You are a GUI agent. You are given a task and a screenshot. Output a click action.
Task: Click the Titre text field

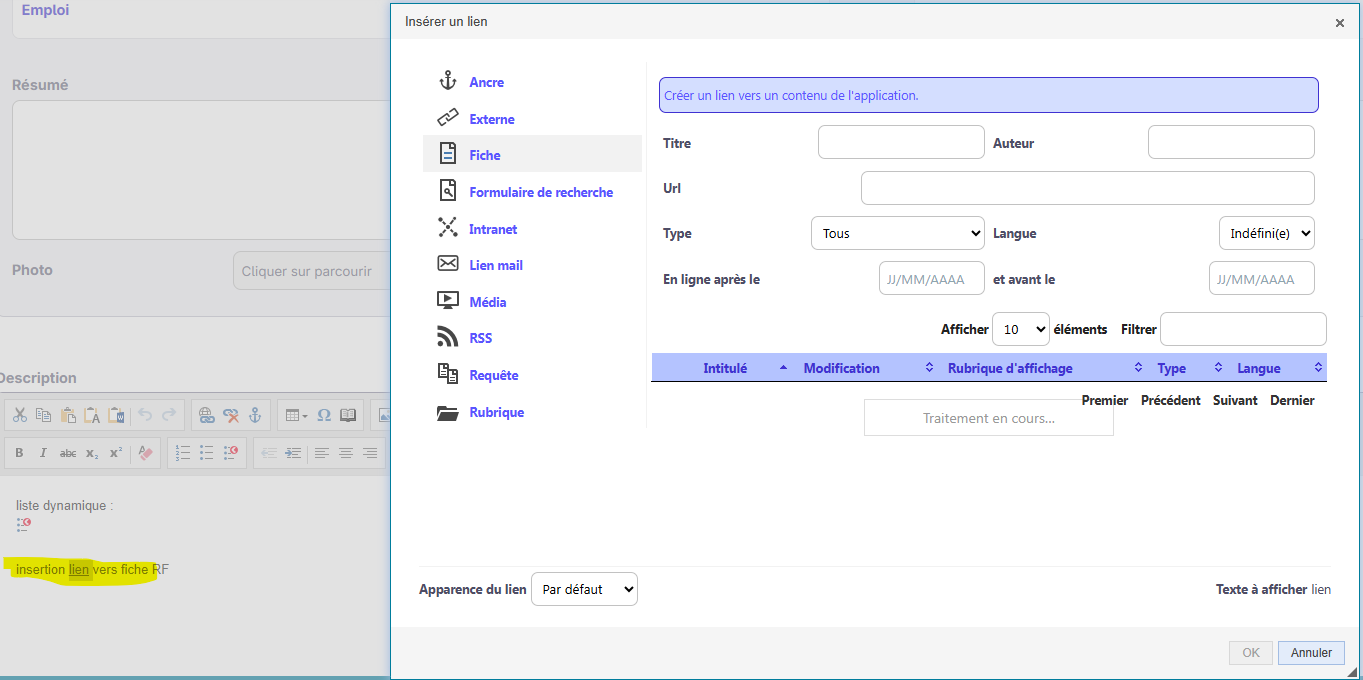coord(900,142)
